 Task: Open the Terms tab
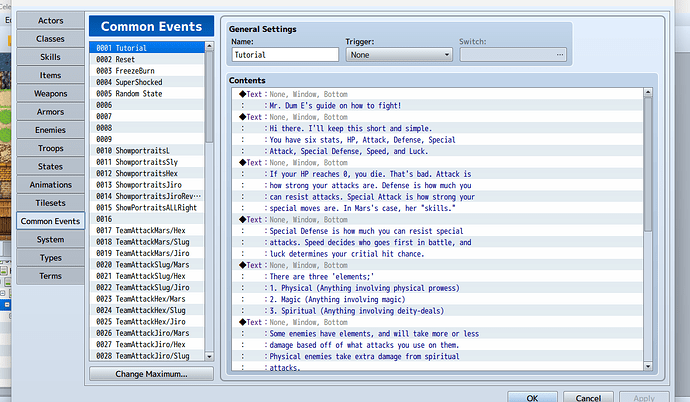(x=50, y=275)
